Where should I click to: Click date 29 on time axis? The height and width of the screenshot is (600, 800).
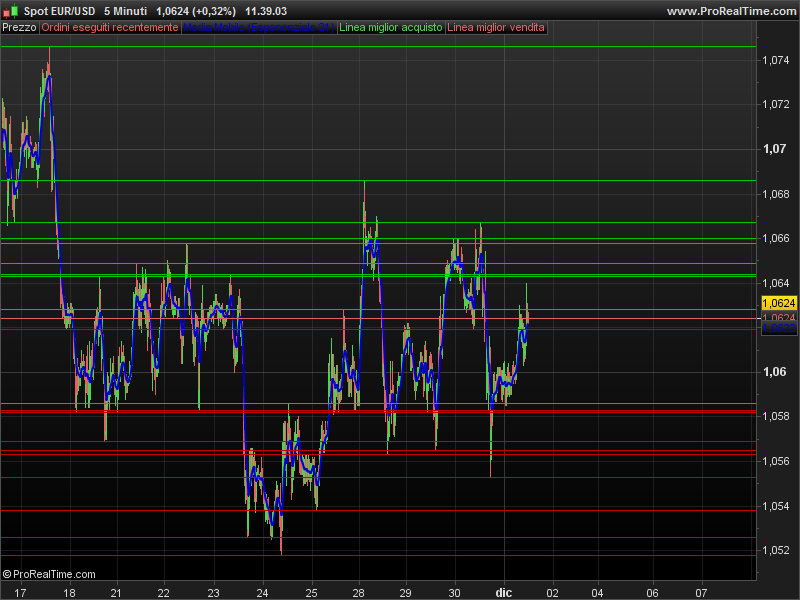click(405, 593)
